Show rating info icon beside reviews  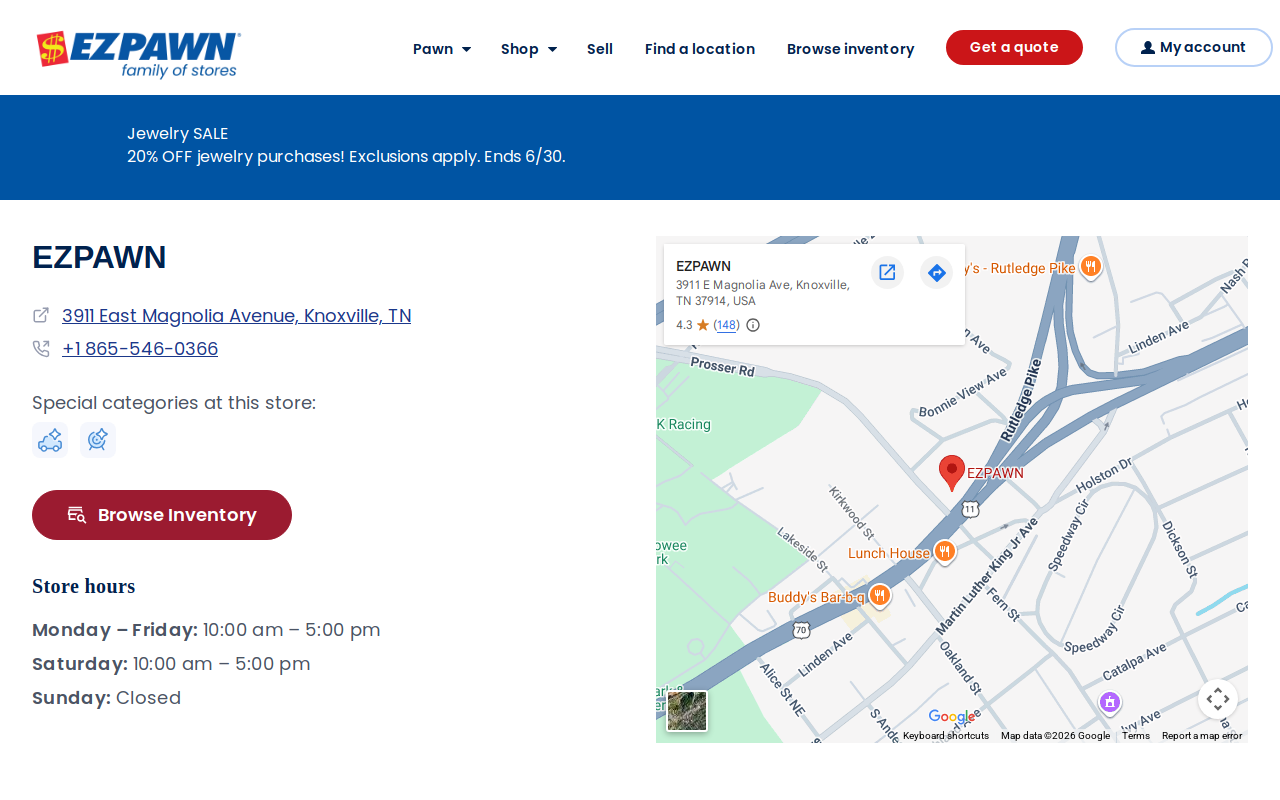753,325
